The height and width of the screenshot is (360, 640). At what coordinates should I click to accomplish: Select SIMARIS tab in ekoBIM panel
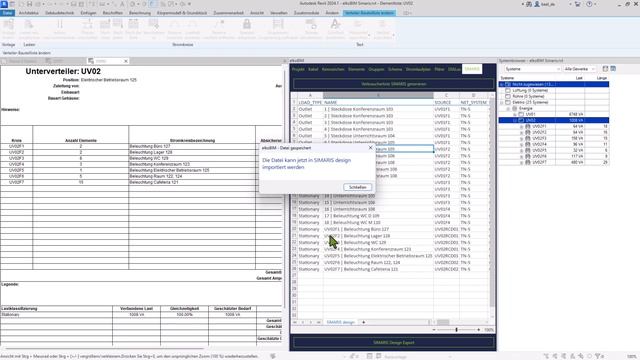472,69
